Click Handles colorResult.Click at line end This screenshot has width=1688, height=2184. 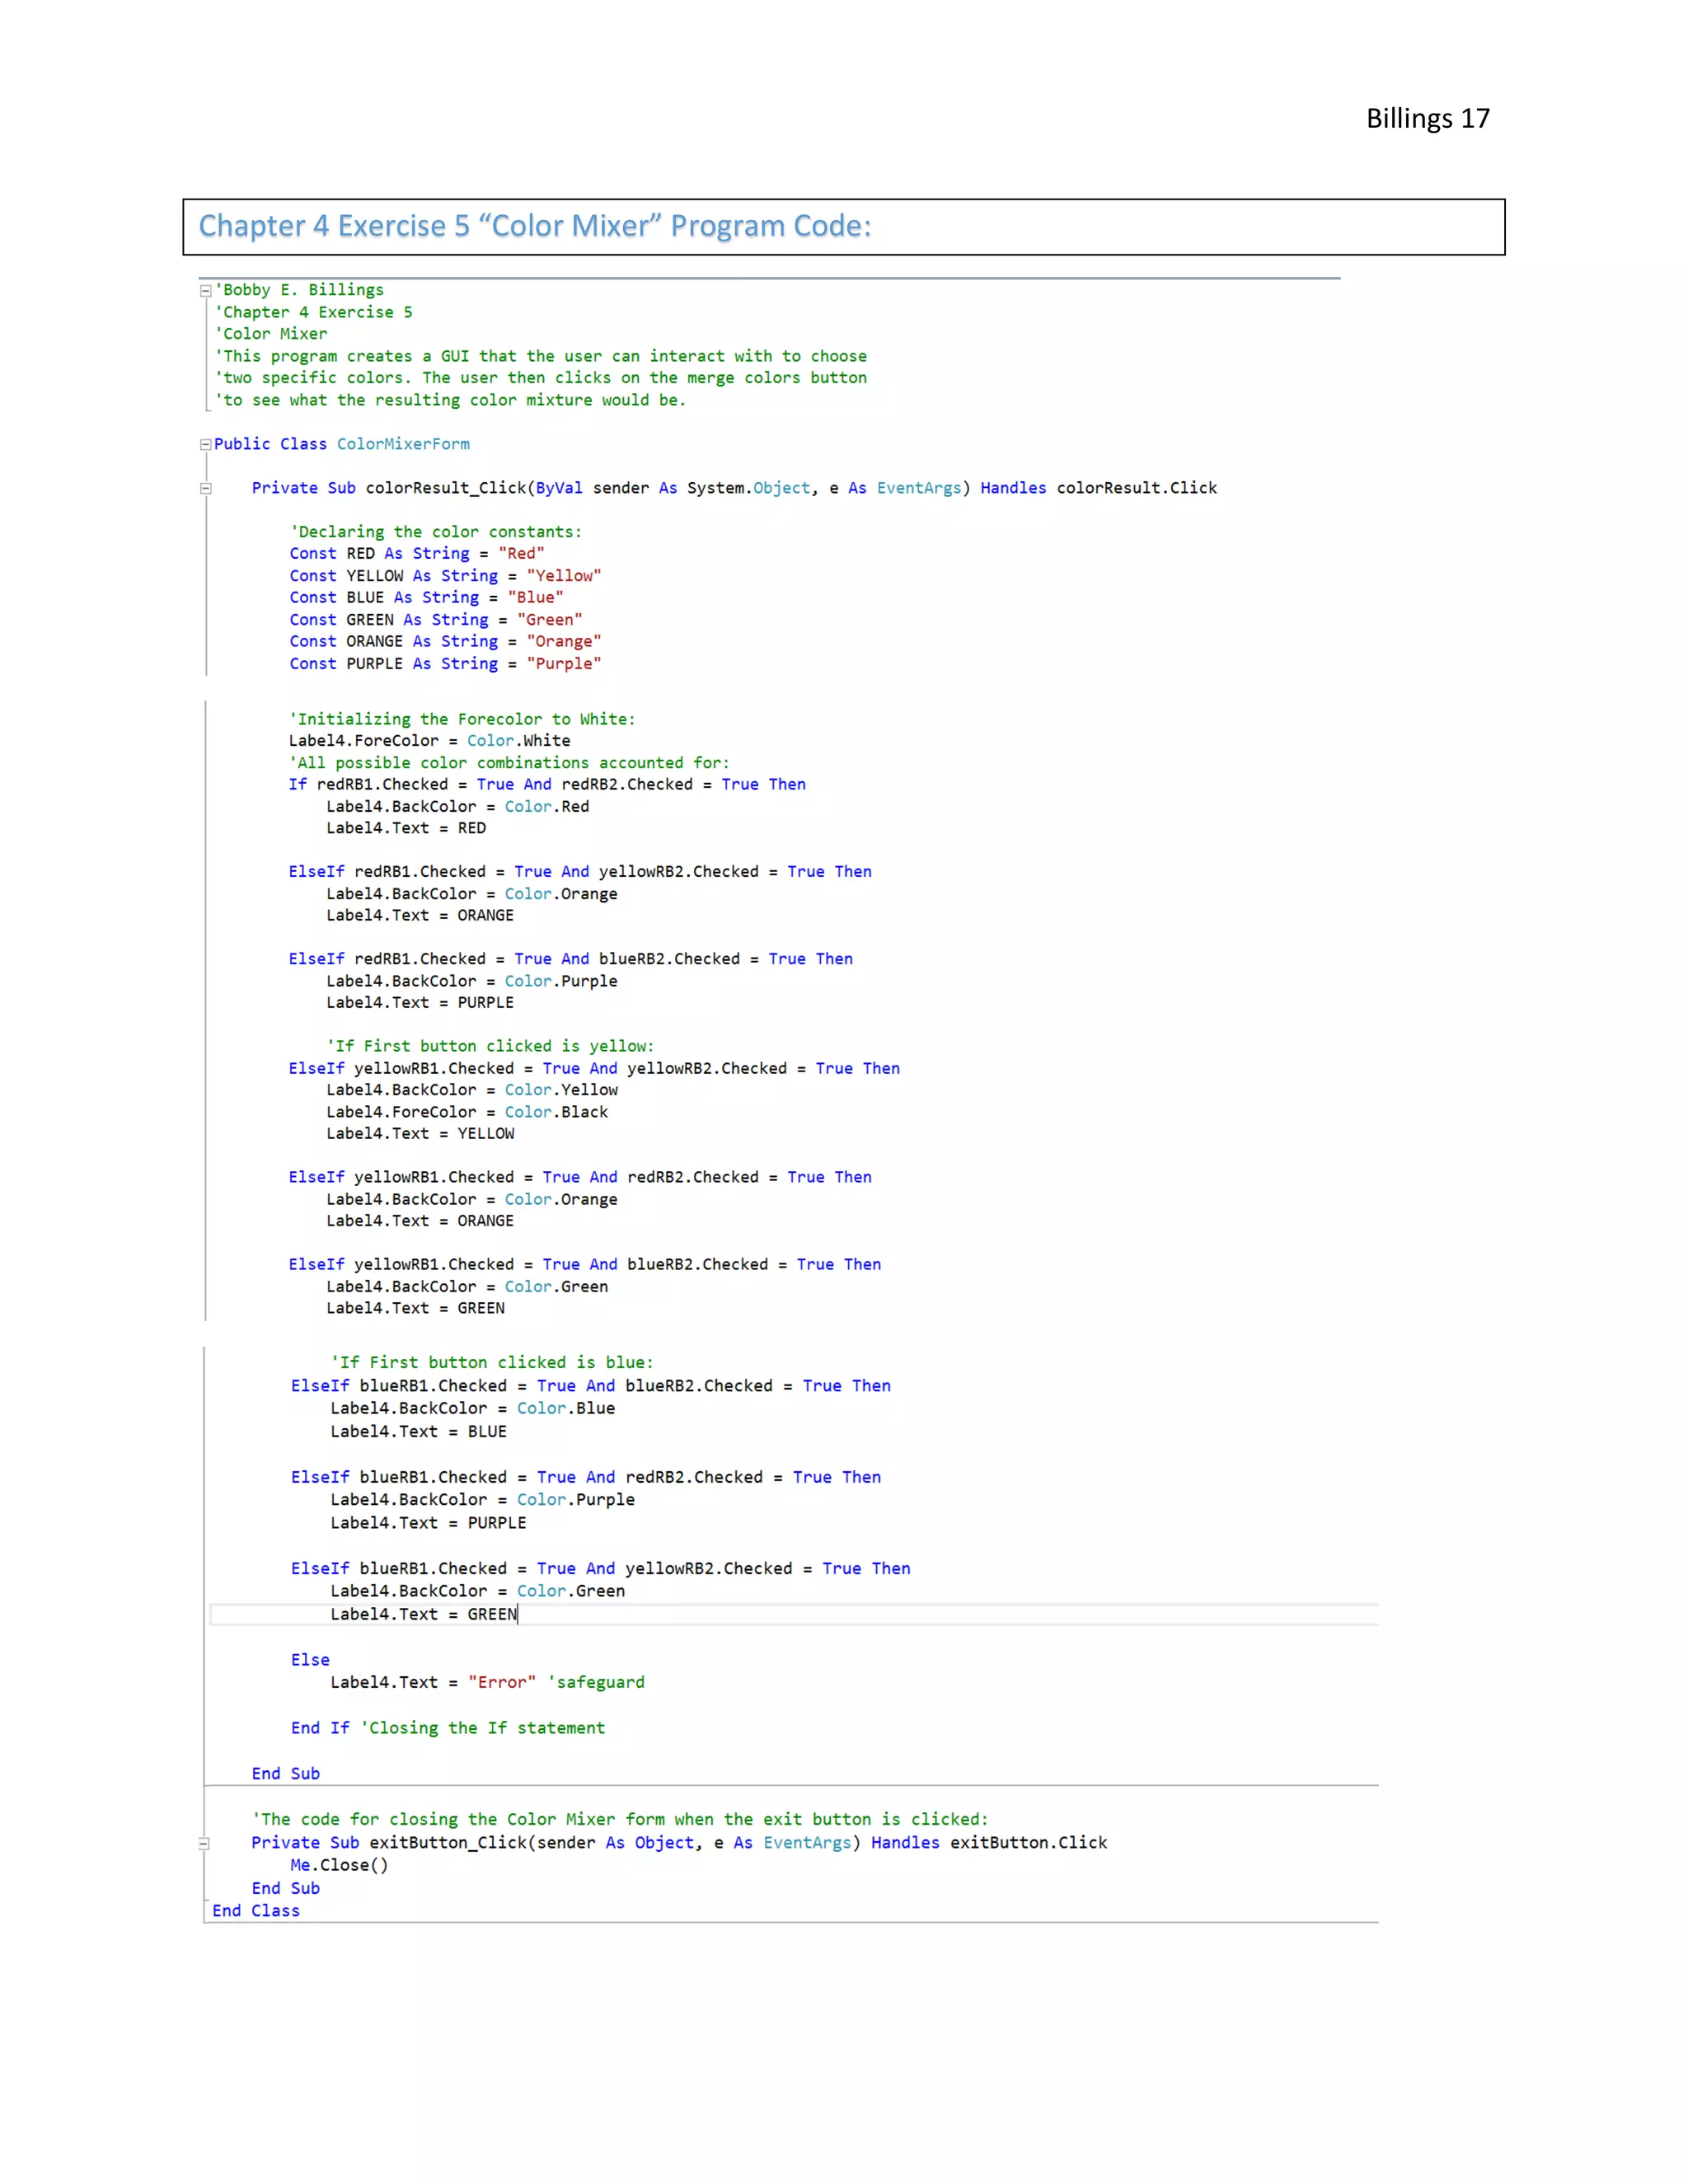(1098, 488)
